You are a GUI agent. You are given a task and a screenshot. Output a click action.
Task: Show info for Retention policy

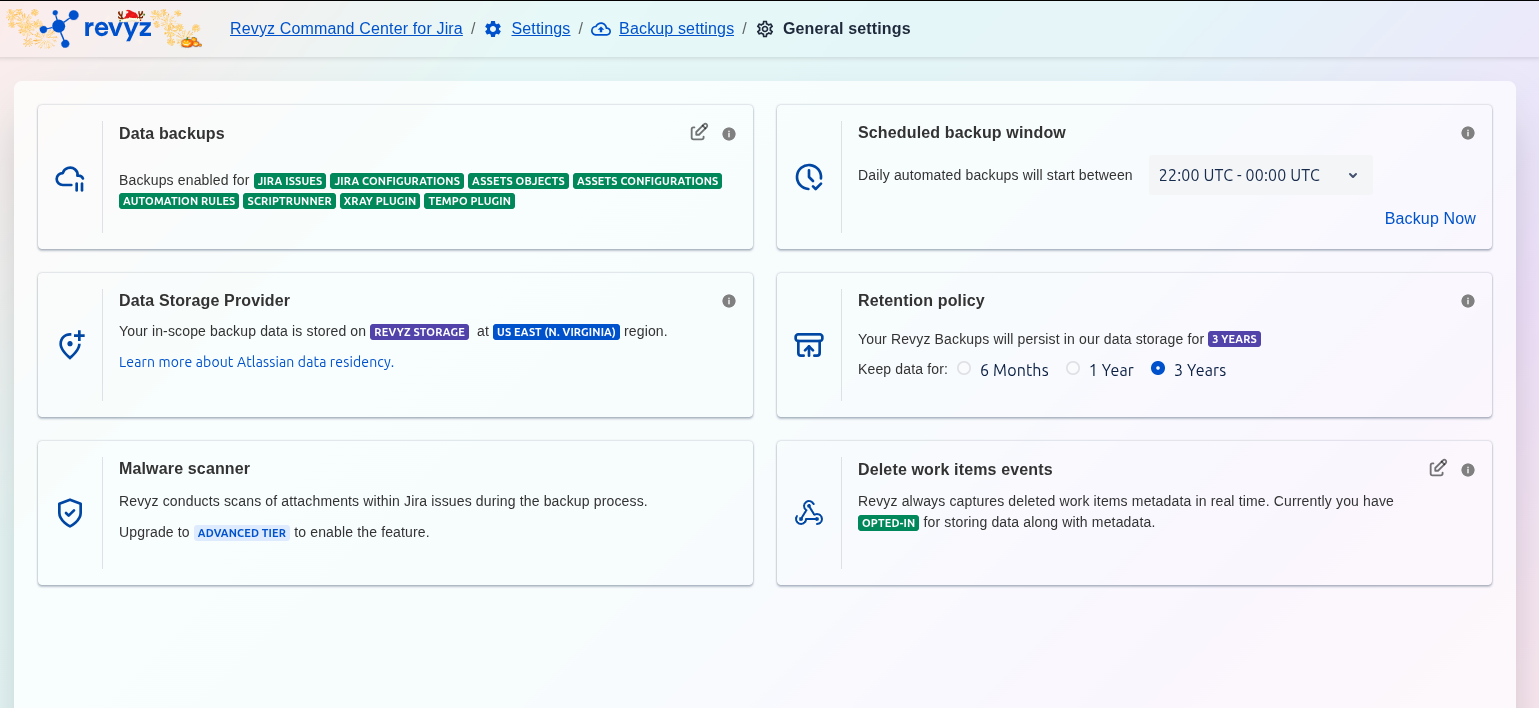pyautogui.click(x=1468, y=301)
